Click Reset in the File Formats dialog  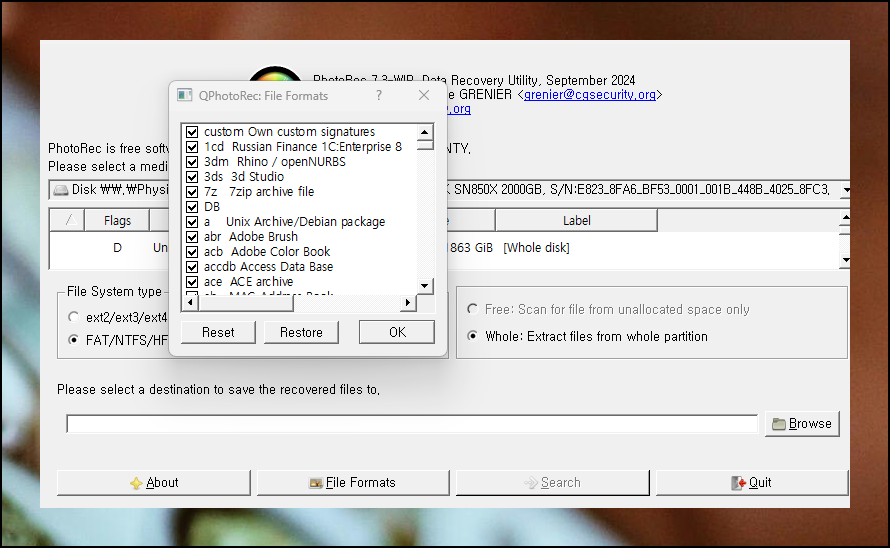pos(218,332)
